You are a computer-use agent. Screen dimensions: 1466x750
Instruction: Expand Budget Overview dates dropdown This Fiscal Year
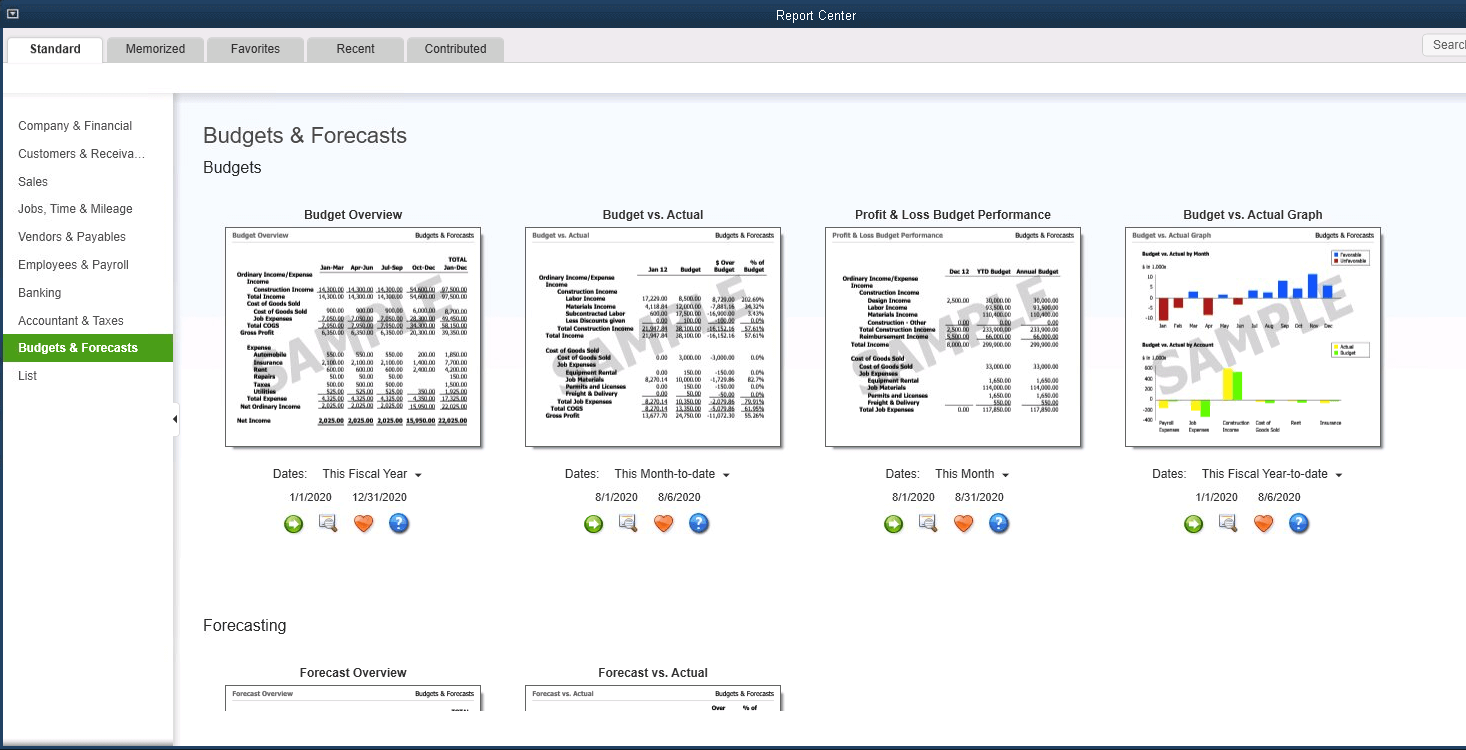point(371,474)
